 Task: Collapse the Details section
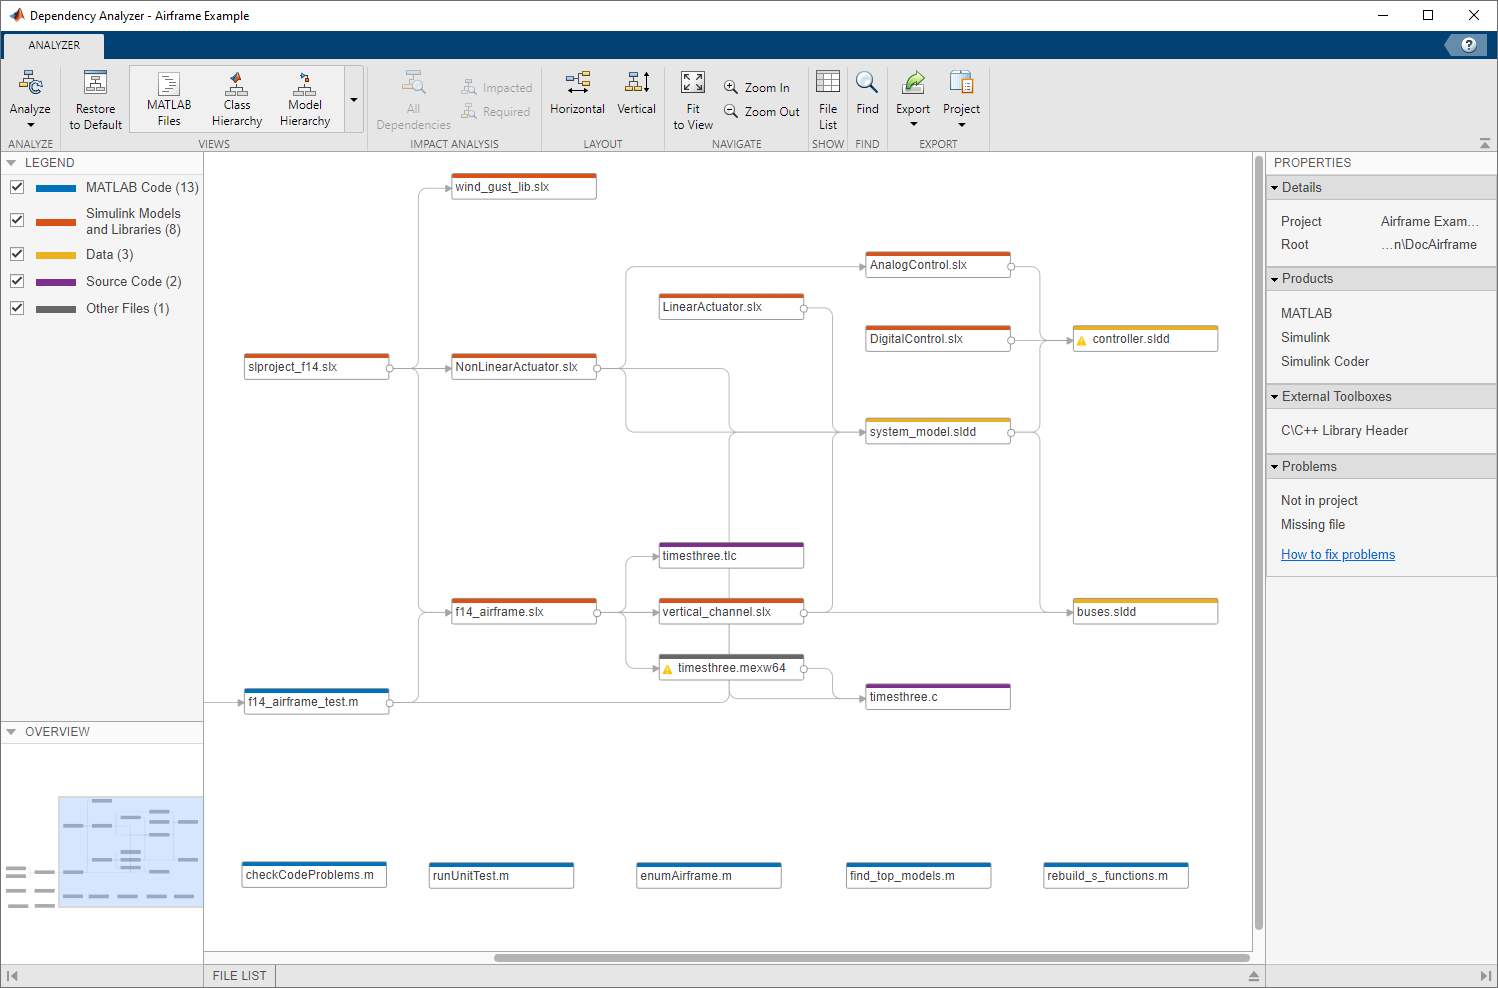point(1275,188)
